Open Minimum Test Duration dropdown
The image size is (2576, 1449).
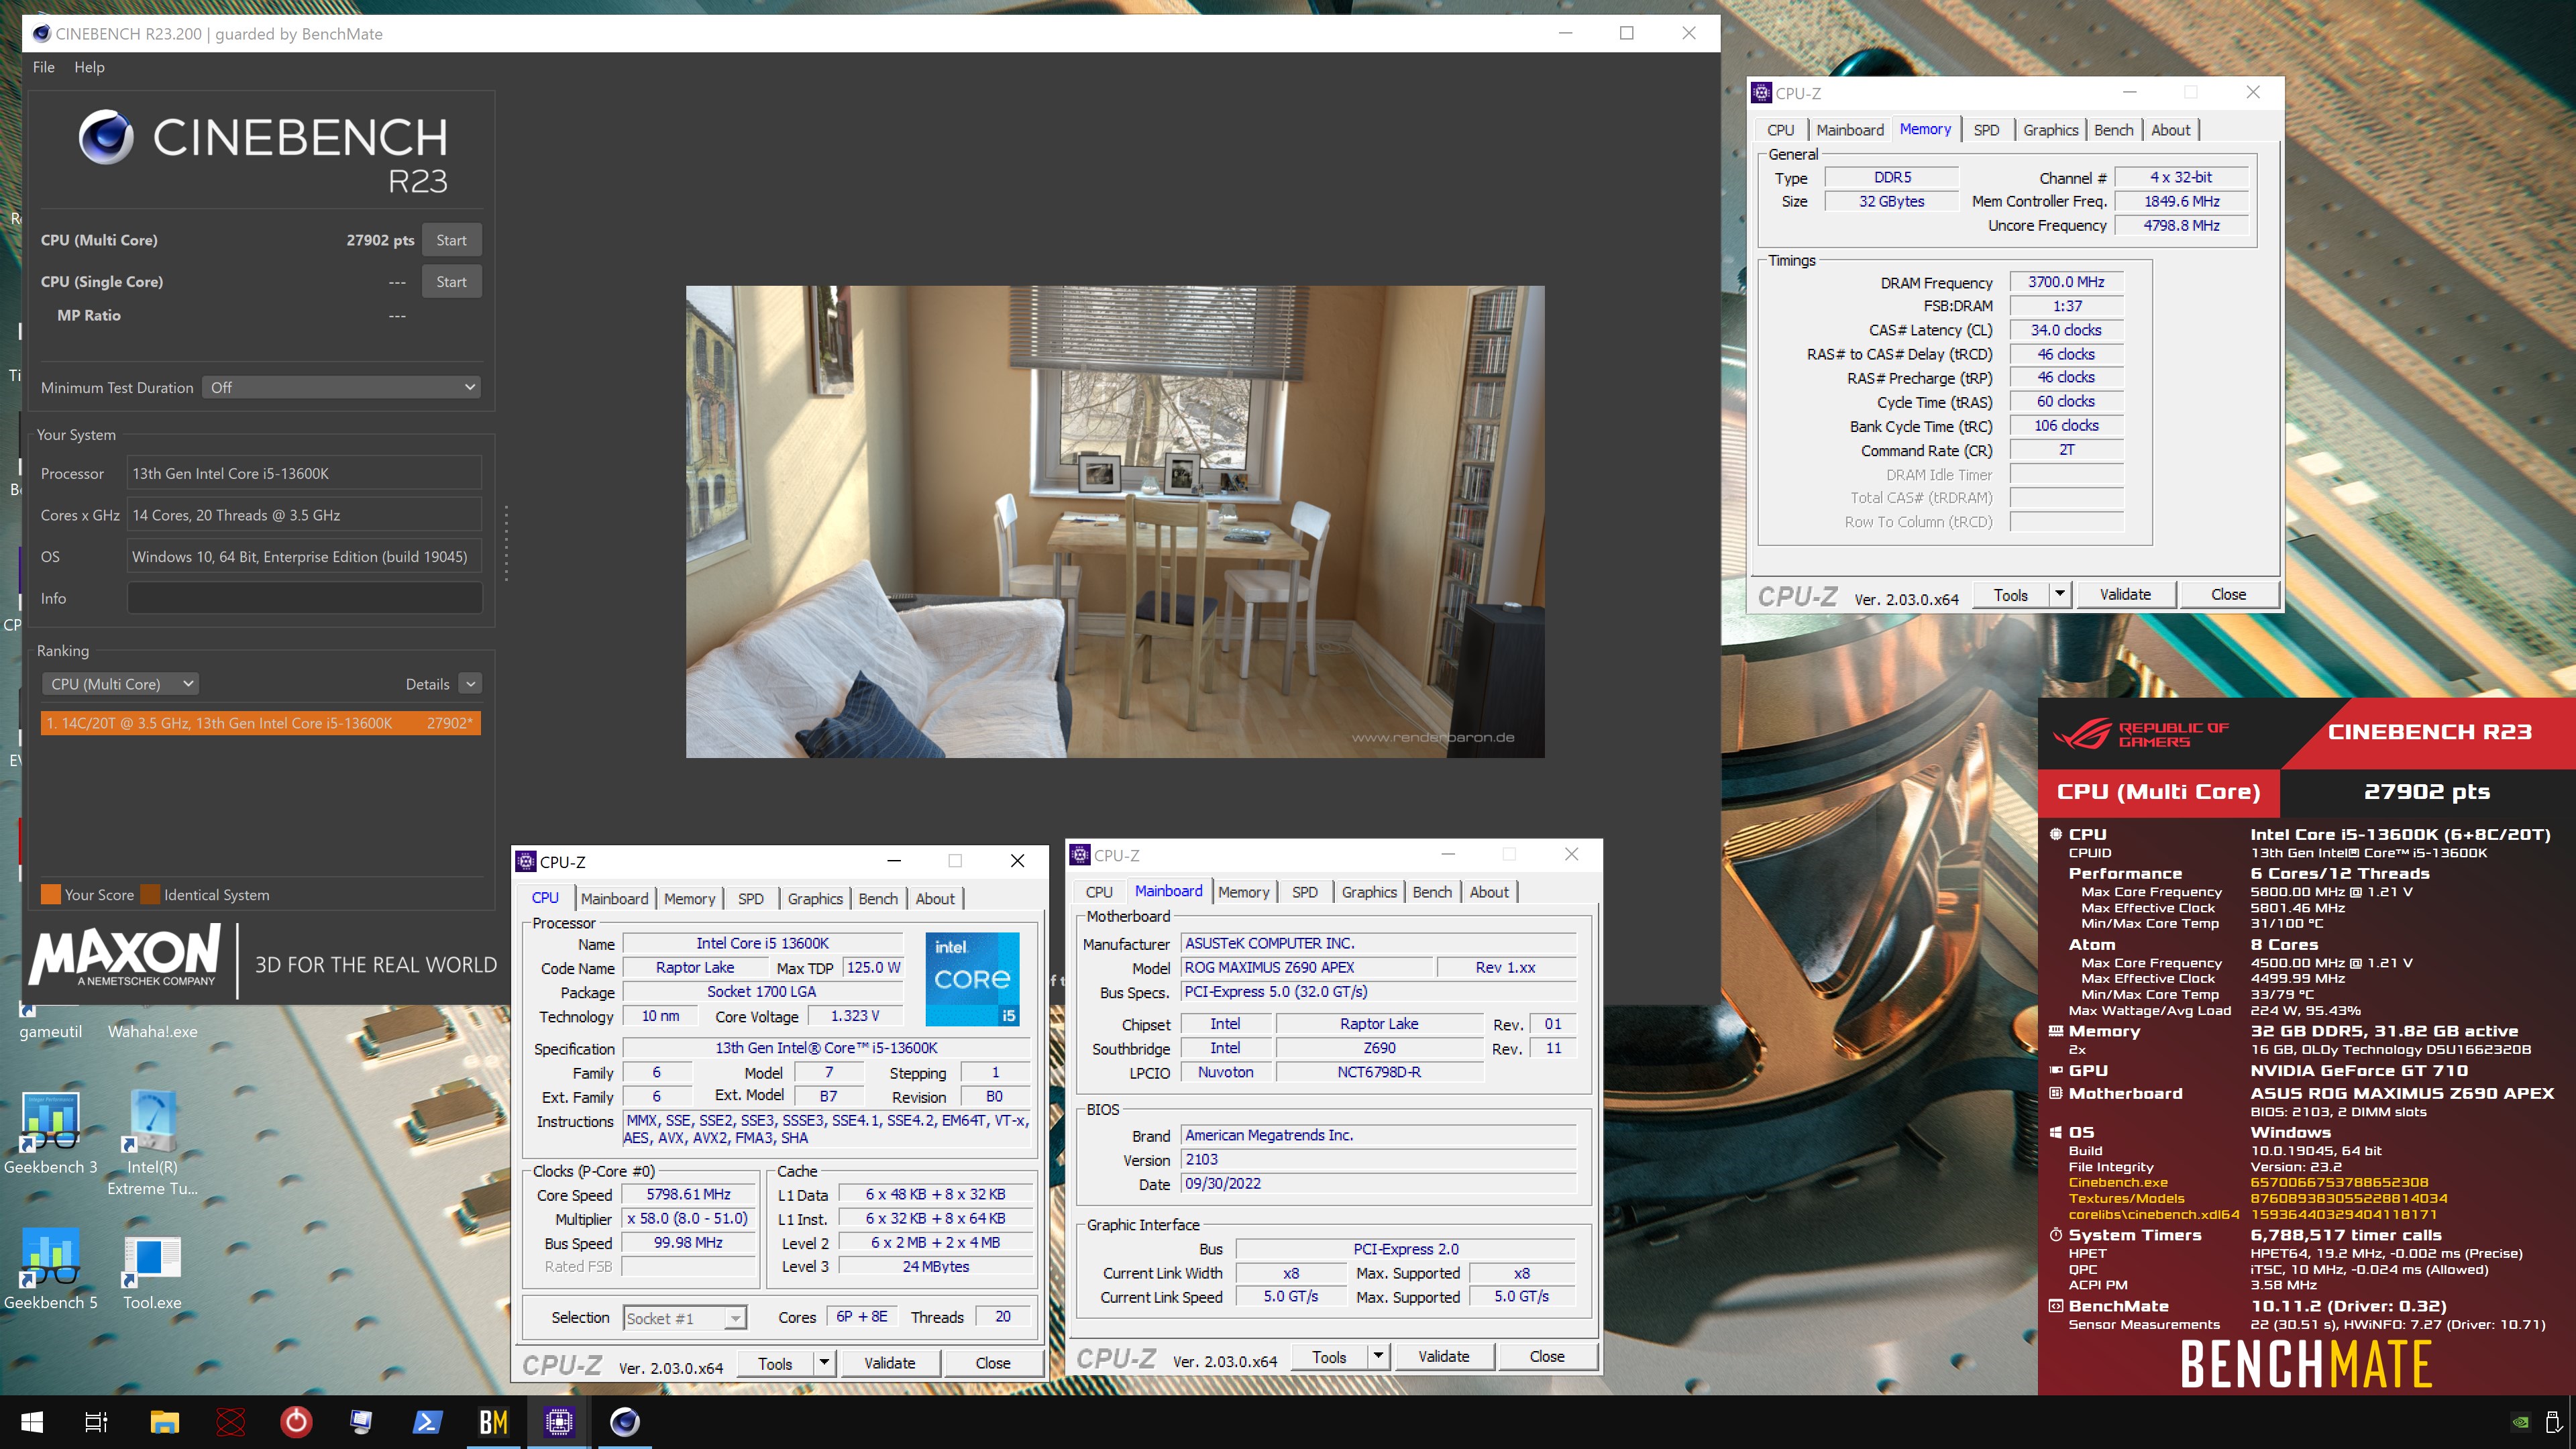341,387
